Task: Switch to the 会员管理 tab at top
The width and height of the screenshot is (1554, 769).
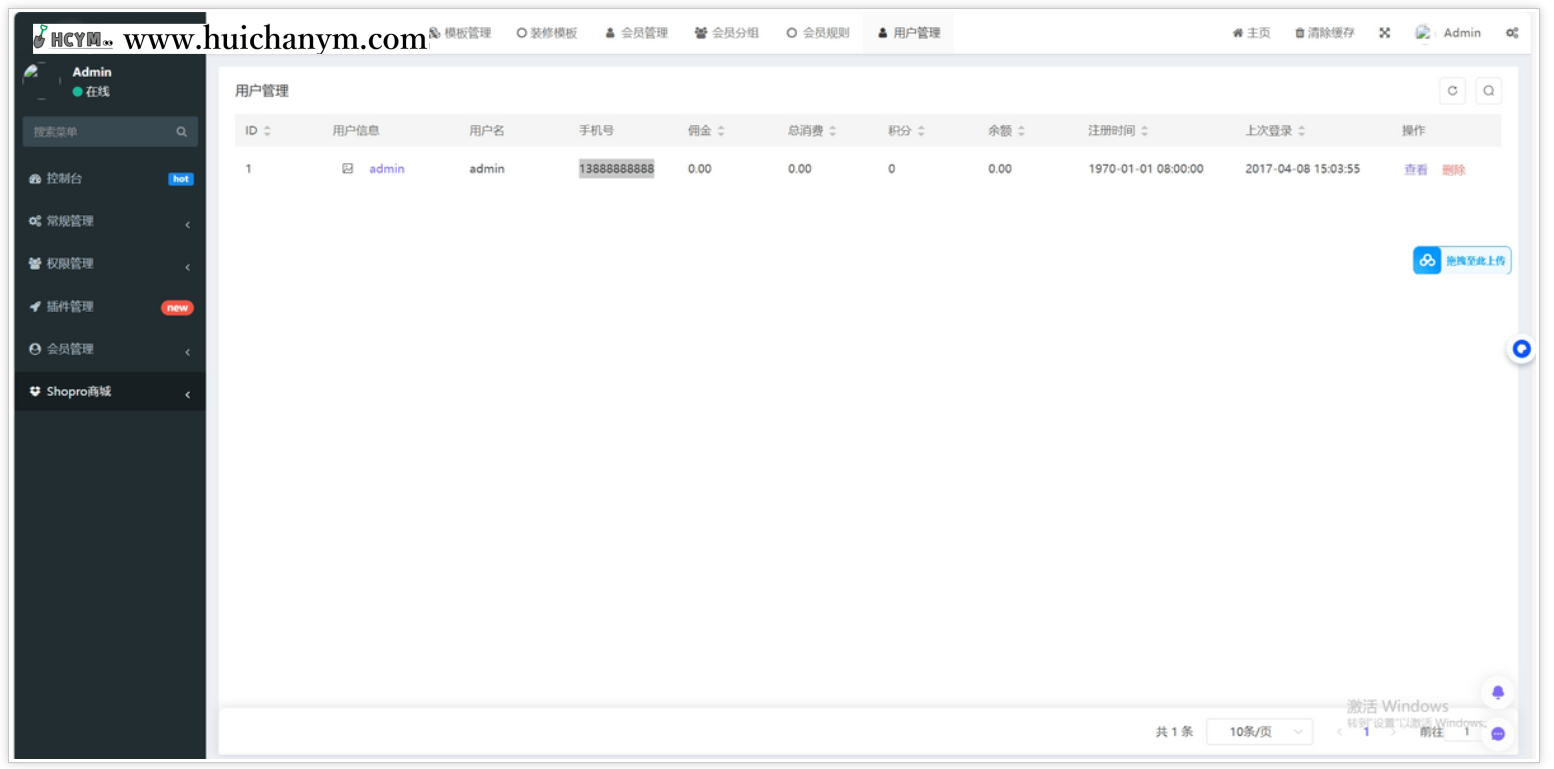Action: coord(637,32)
